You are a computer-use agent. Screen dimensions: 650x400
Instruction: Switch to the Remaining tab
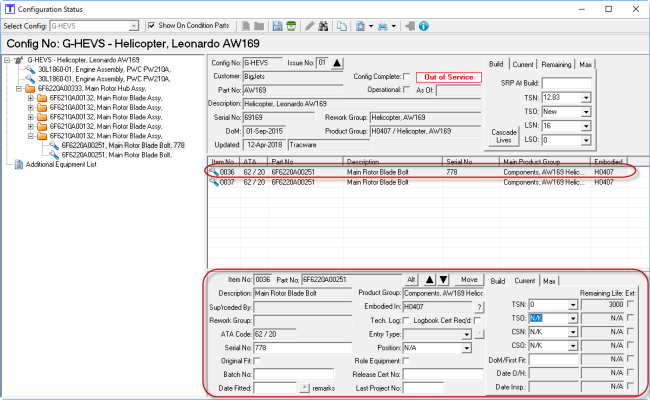coord(556,65)
